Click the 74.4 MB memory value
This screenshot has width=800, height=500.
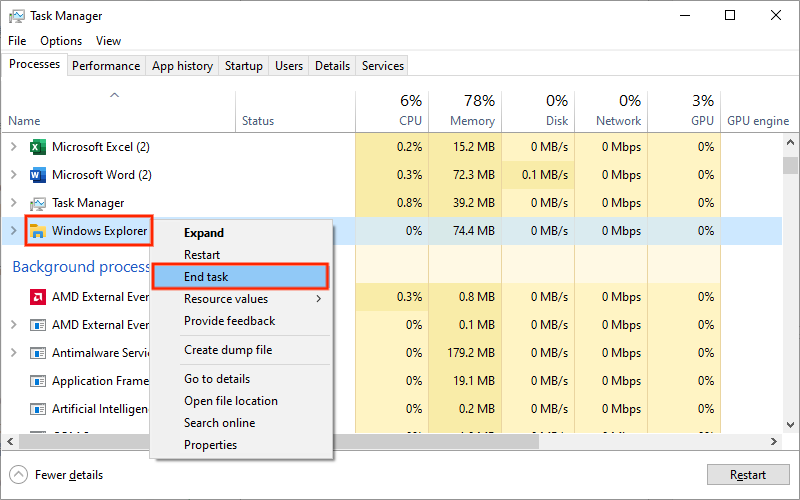(x=473, y=231)
